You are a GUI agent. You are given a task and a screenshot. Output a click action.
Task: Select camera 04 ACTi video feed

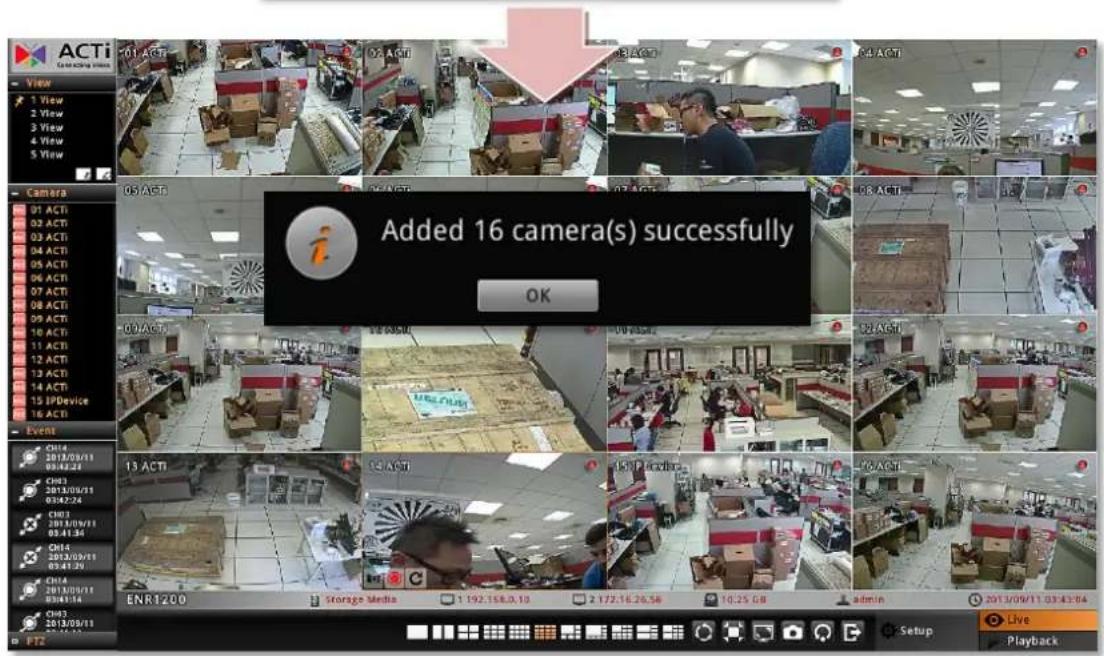[974, 108]
